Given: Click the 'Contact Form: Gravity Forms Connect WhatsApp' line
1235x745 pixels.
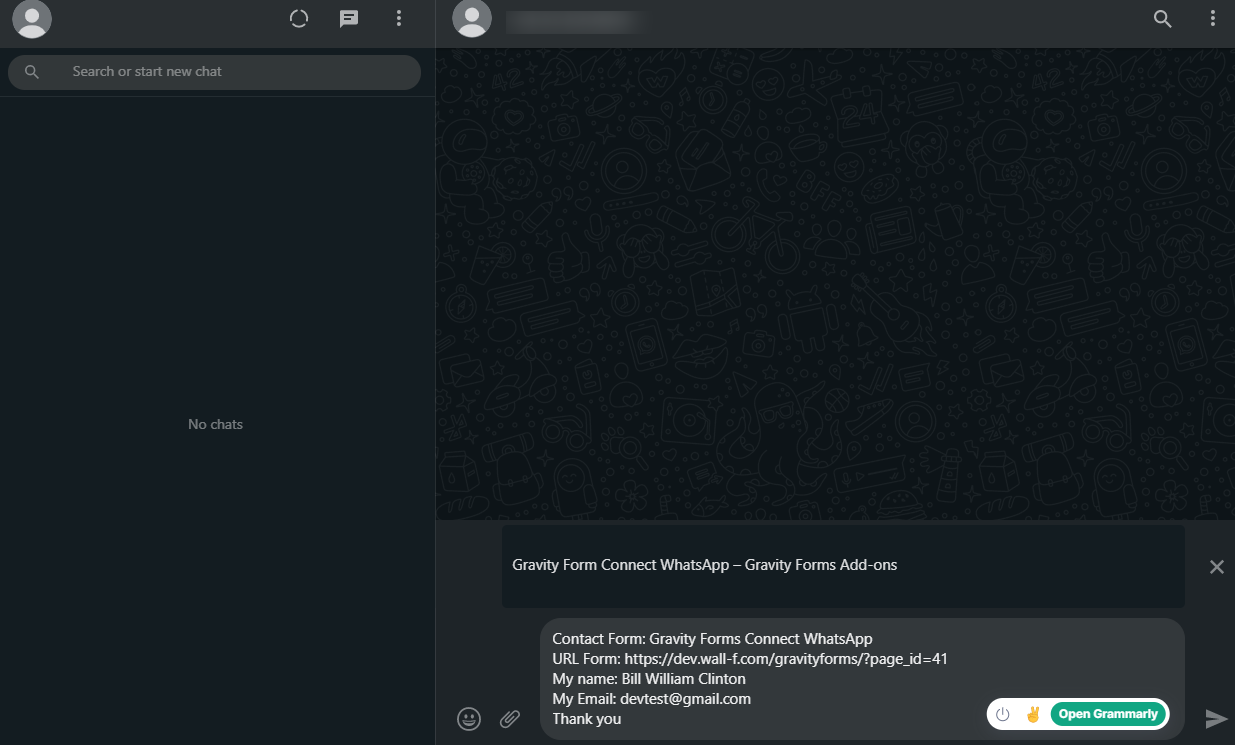Looking at the screenshot, I should pyautogui.click(x=712, y=639).
